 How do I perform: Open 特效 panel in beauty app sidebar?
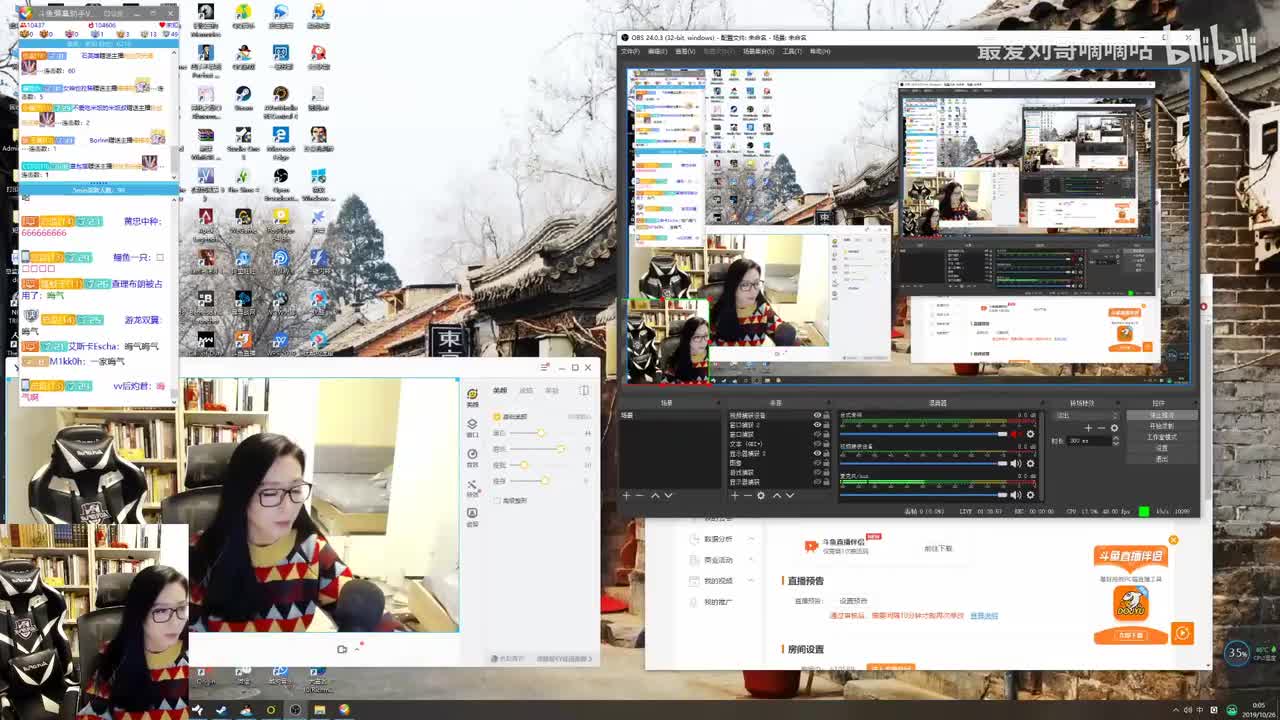point(473,487)
